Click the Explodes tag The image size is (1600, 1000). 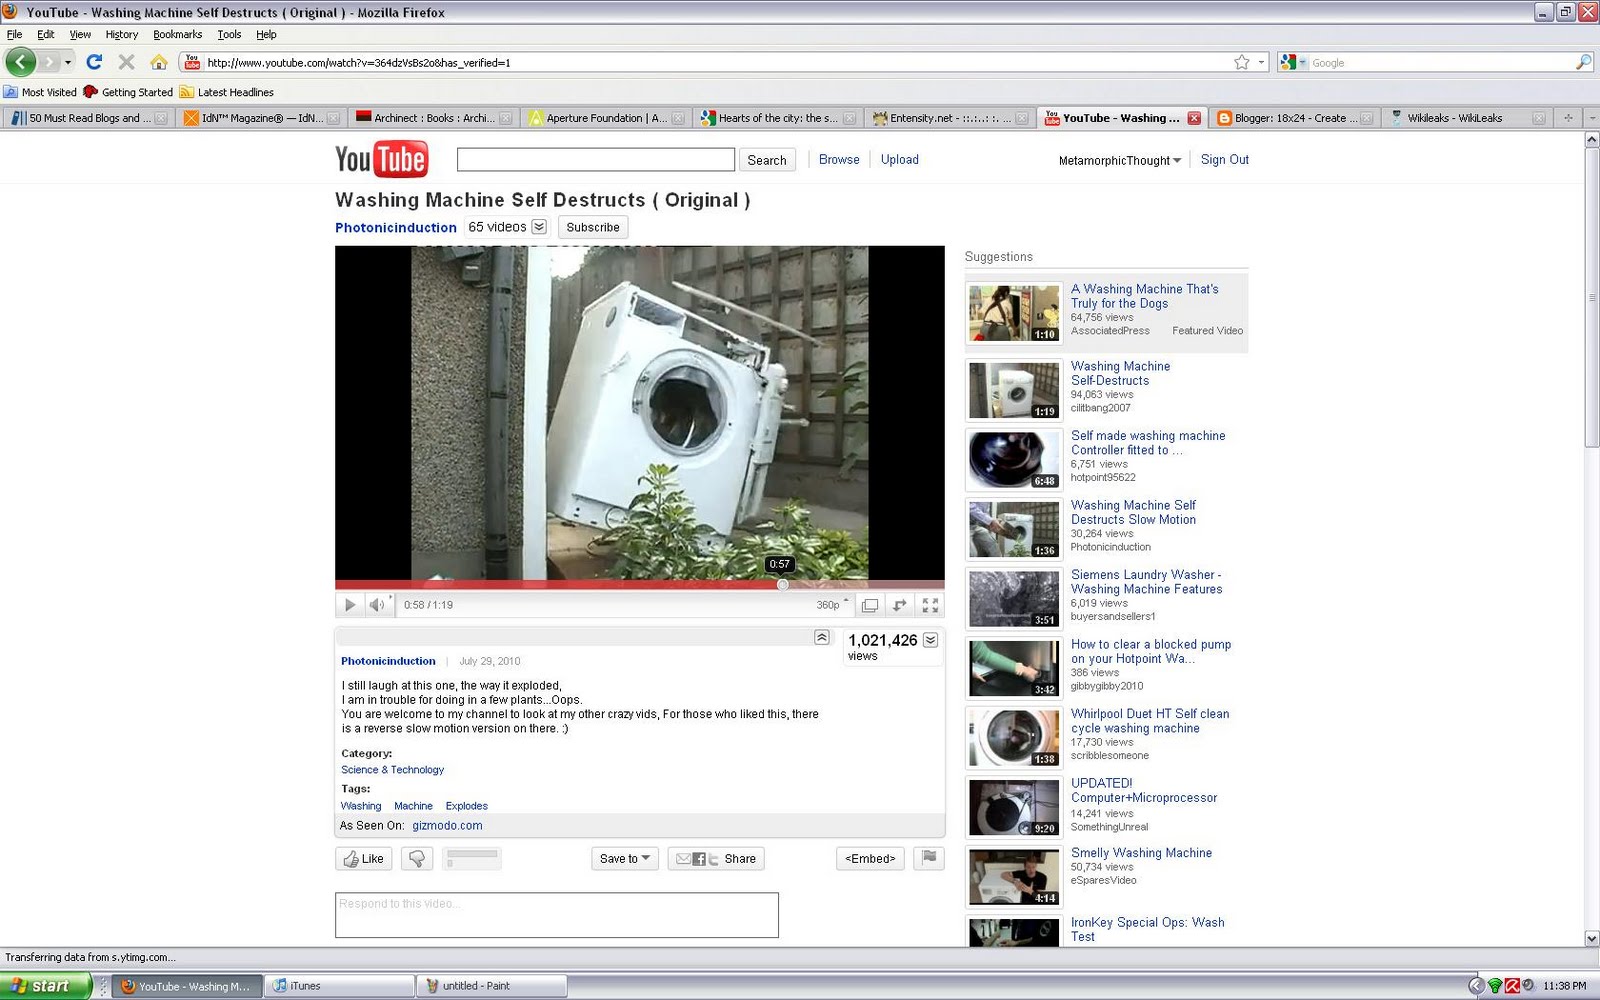click(x=467, y=806)
